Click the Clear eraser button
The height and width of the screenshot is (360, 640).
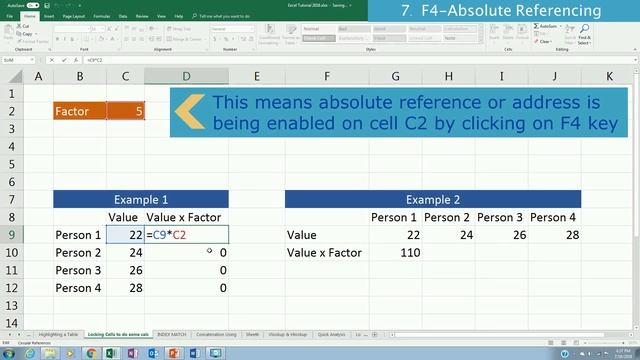tap(543, 42)
